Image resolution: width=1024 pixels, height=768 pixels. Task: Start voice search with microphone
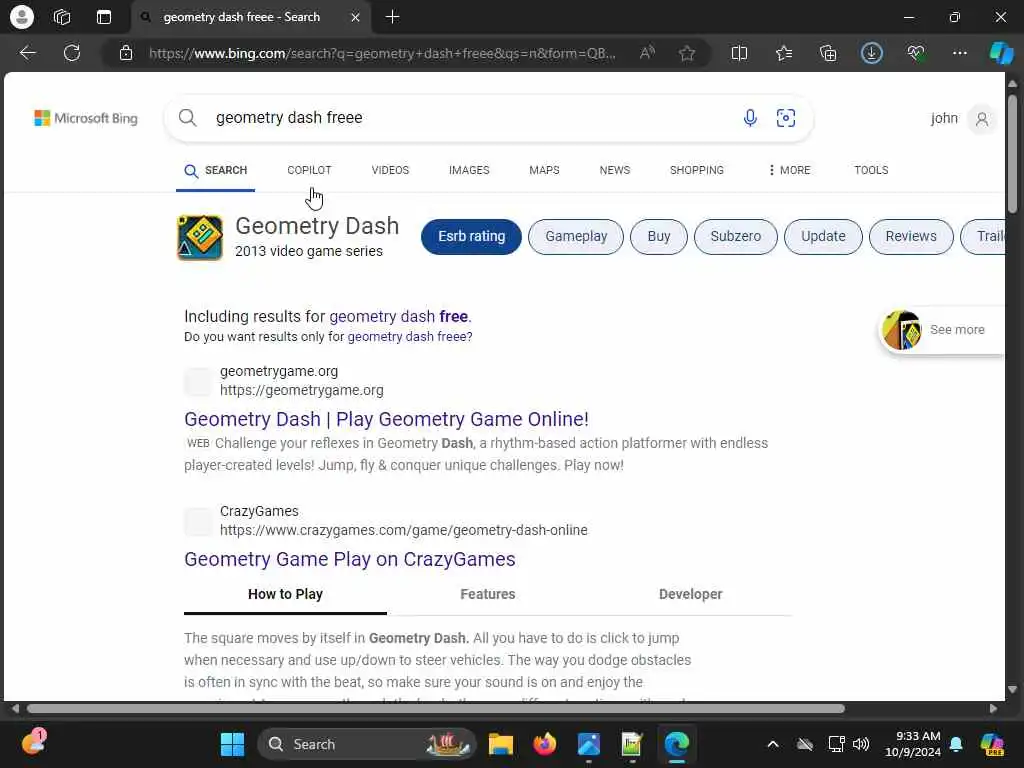tap(750, 118)
